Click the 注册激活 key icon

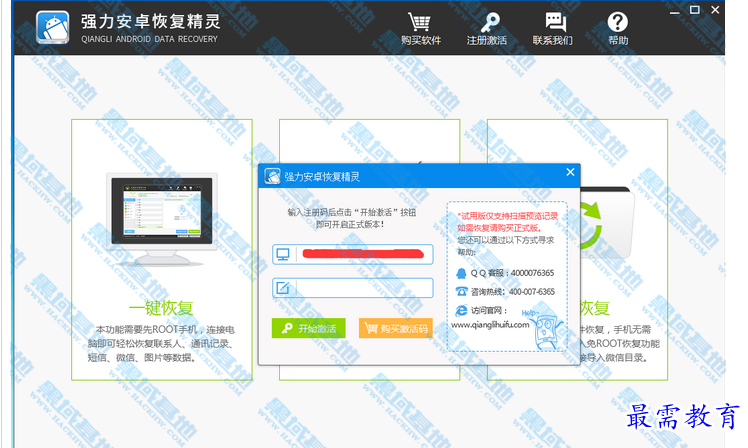pyautogui.click(x=488, y=22)
